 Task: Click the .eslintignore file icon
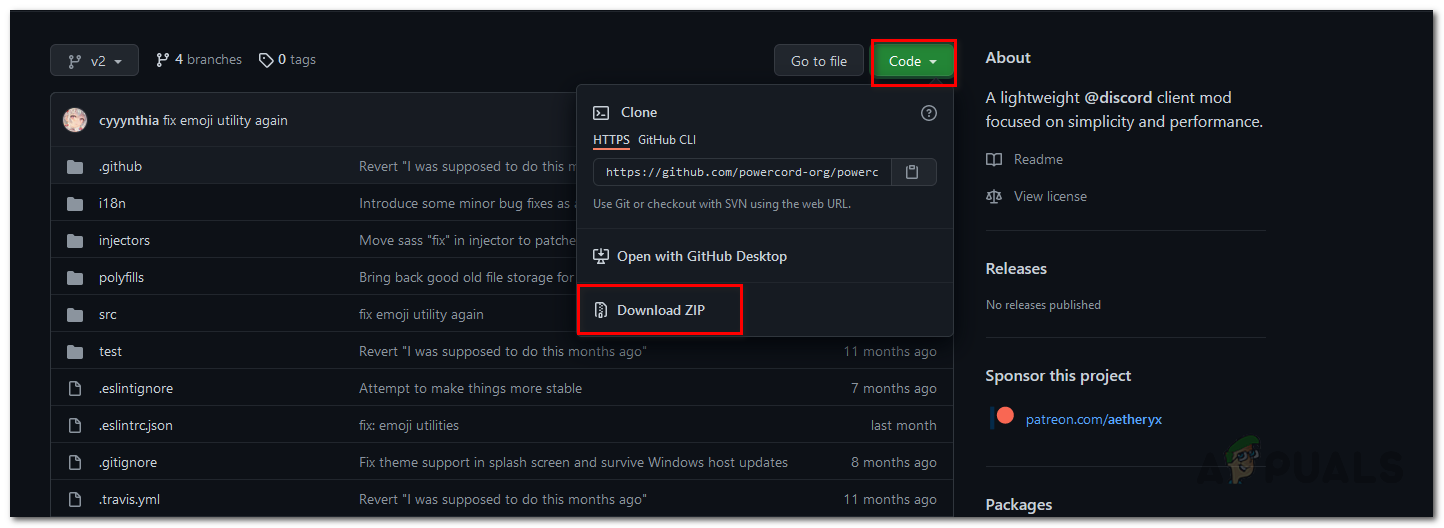tap(75, 388)
